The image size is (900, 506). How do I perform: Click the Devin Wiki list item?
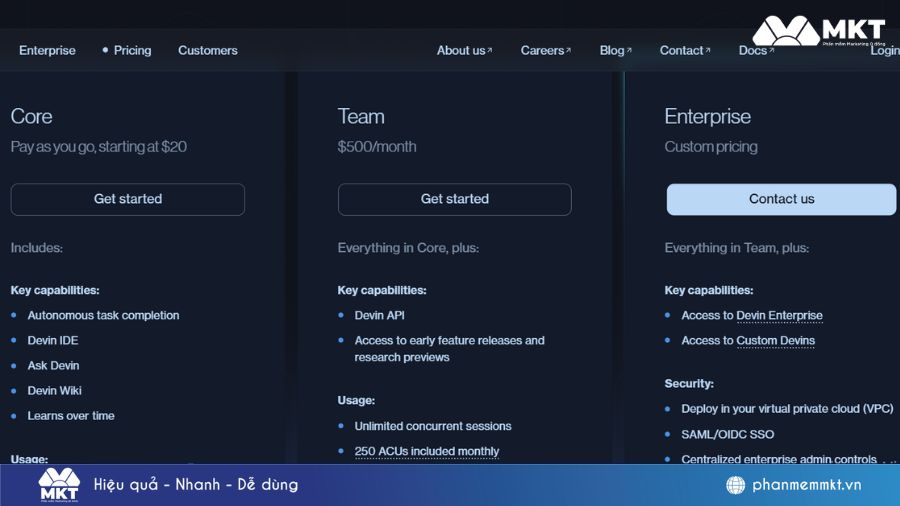tap(55, 391)
